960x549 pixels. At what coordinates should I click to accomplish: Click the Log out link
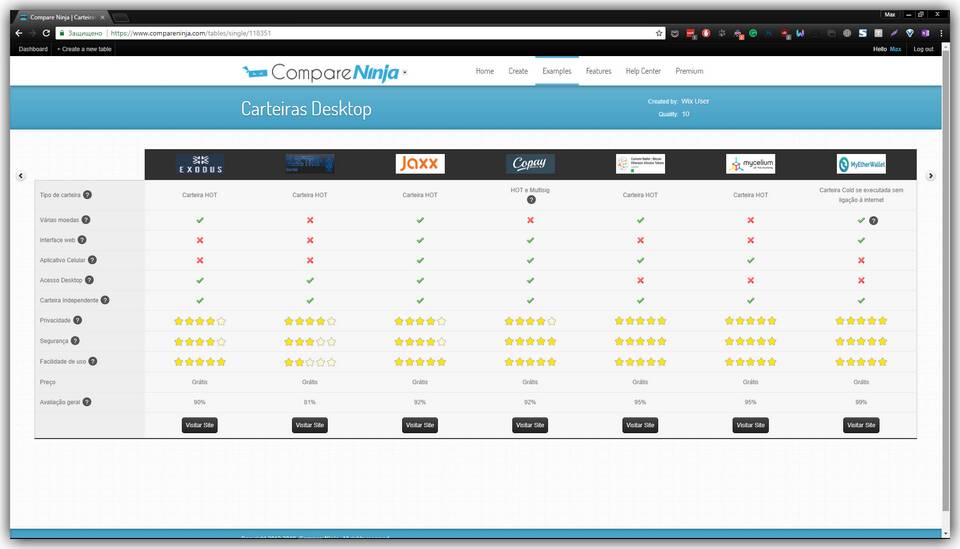[923, 49]
